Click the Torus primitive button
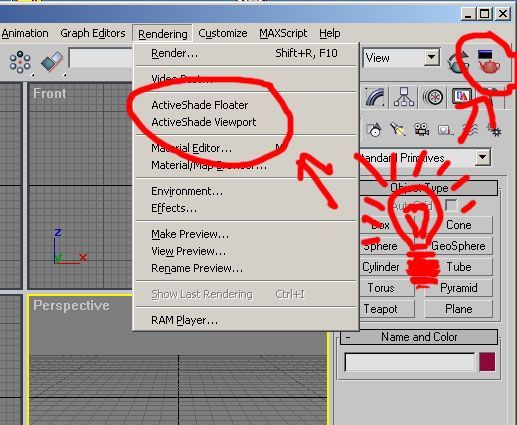Image resolution: width=517 pixels, height=425 pixels. pos(387,288)
